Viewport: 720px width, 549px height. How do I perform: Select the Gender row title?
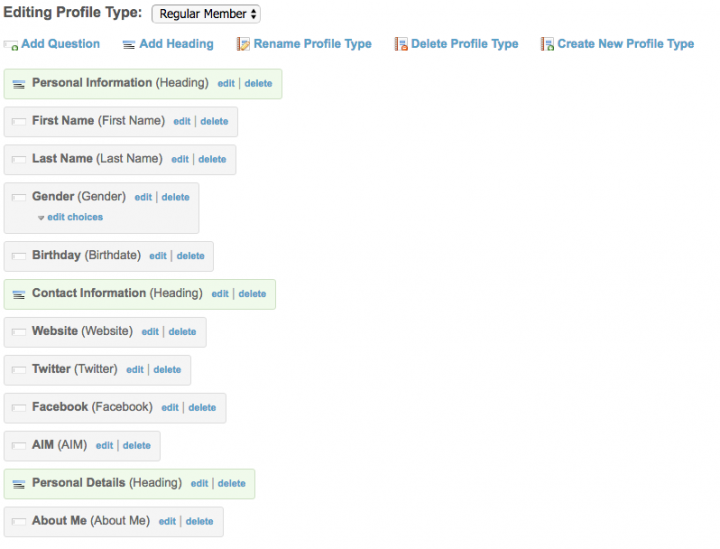tap(53, 196)
